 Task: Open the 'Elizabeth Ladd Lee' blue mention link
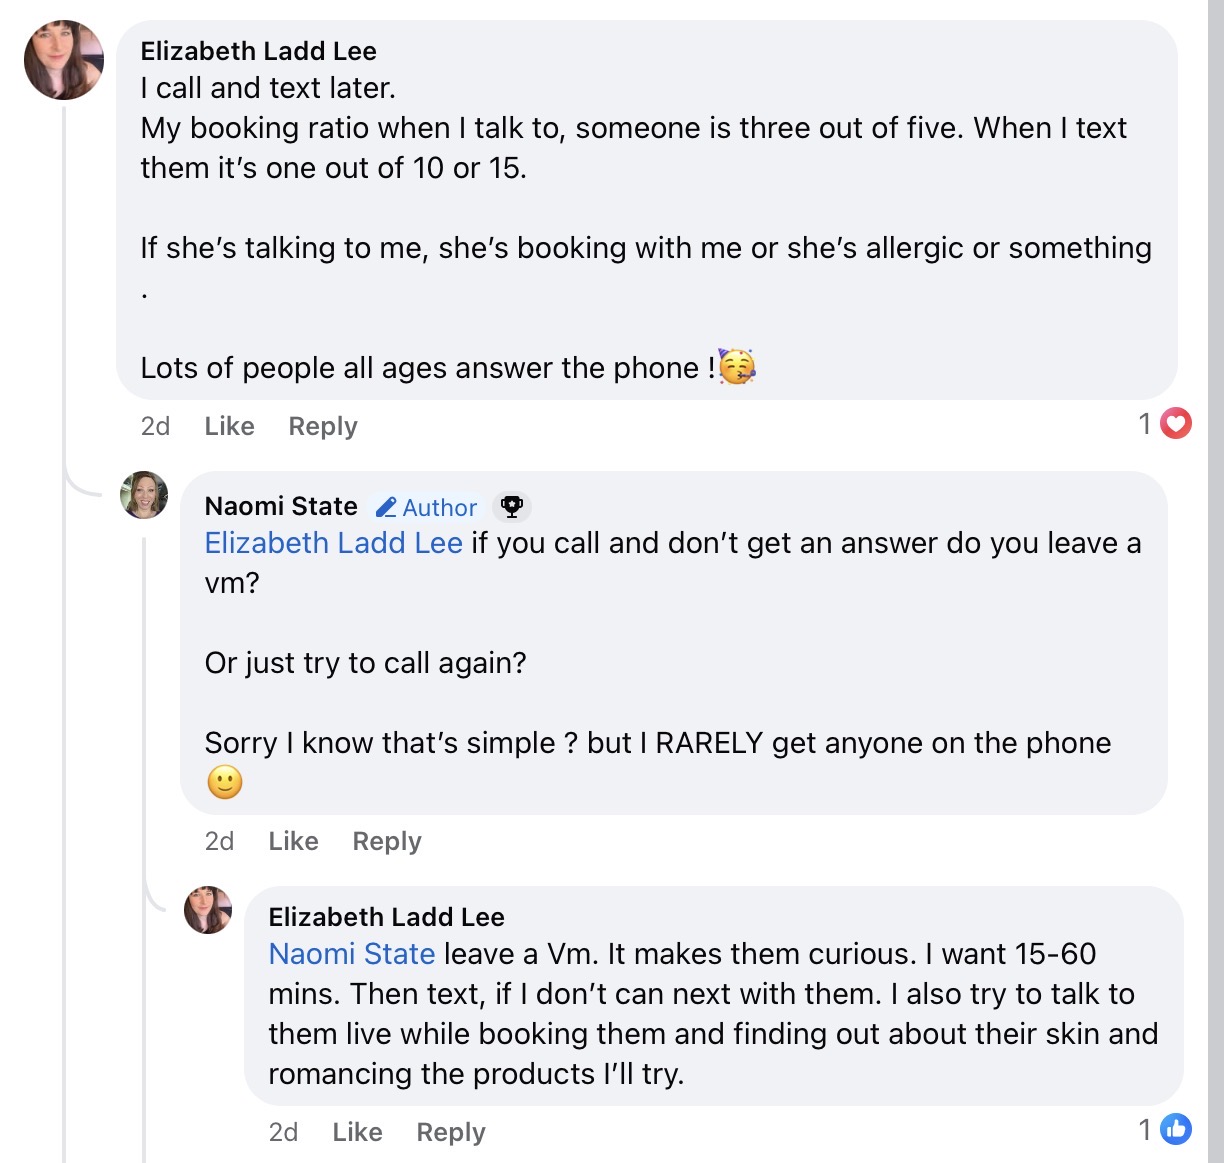tap(333, 543)
